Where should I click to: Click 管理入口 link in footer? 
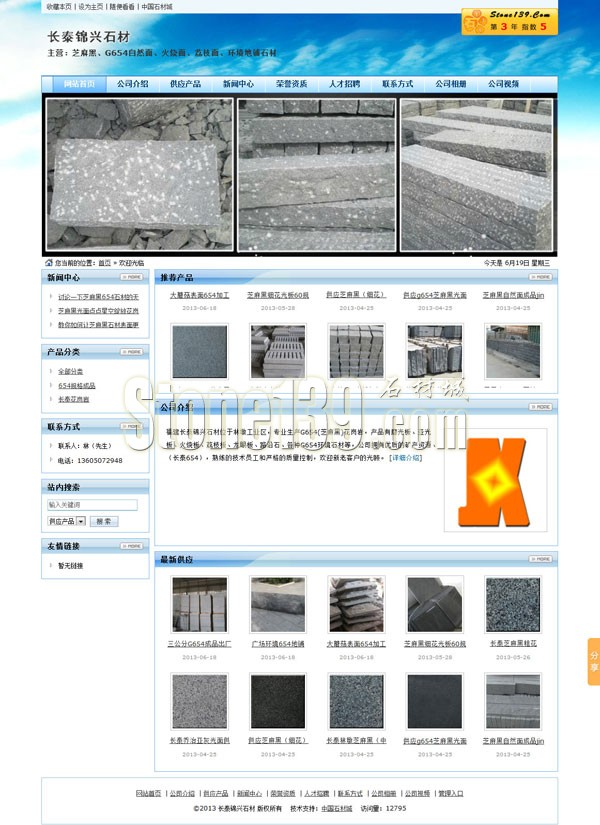(x=450, y=793)
